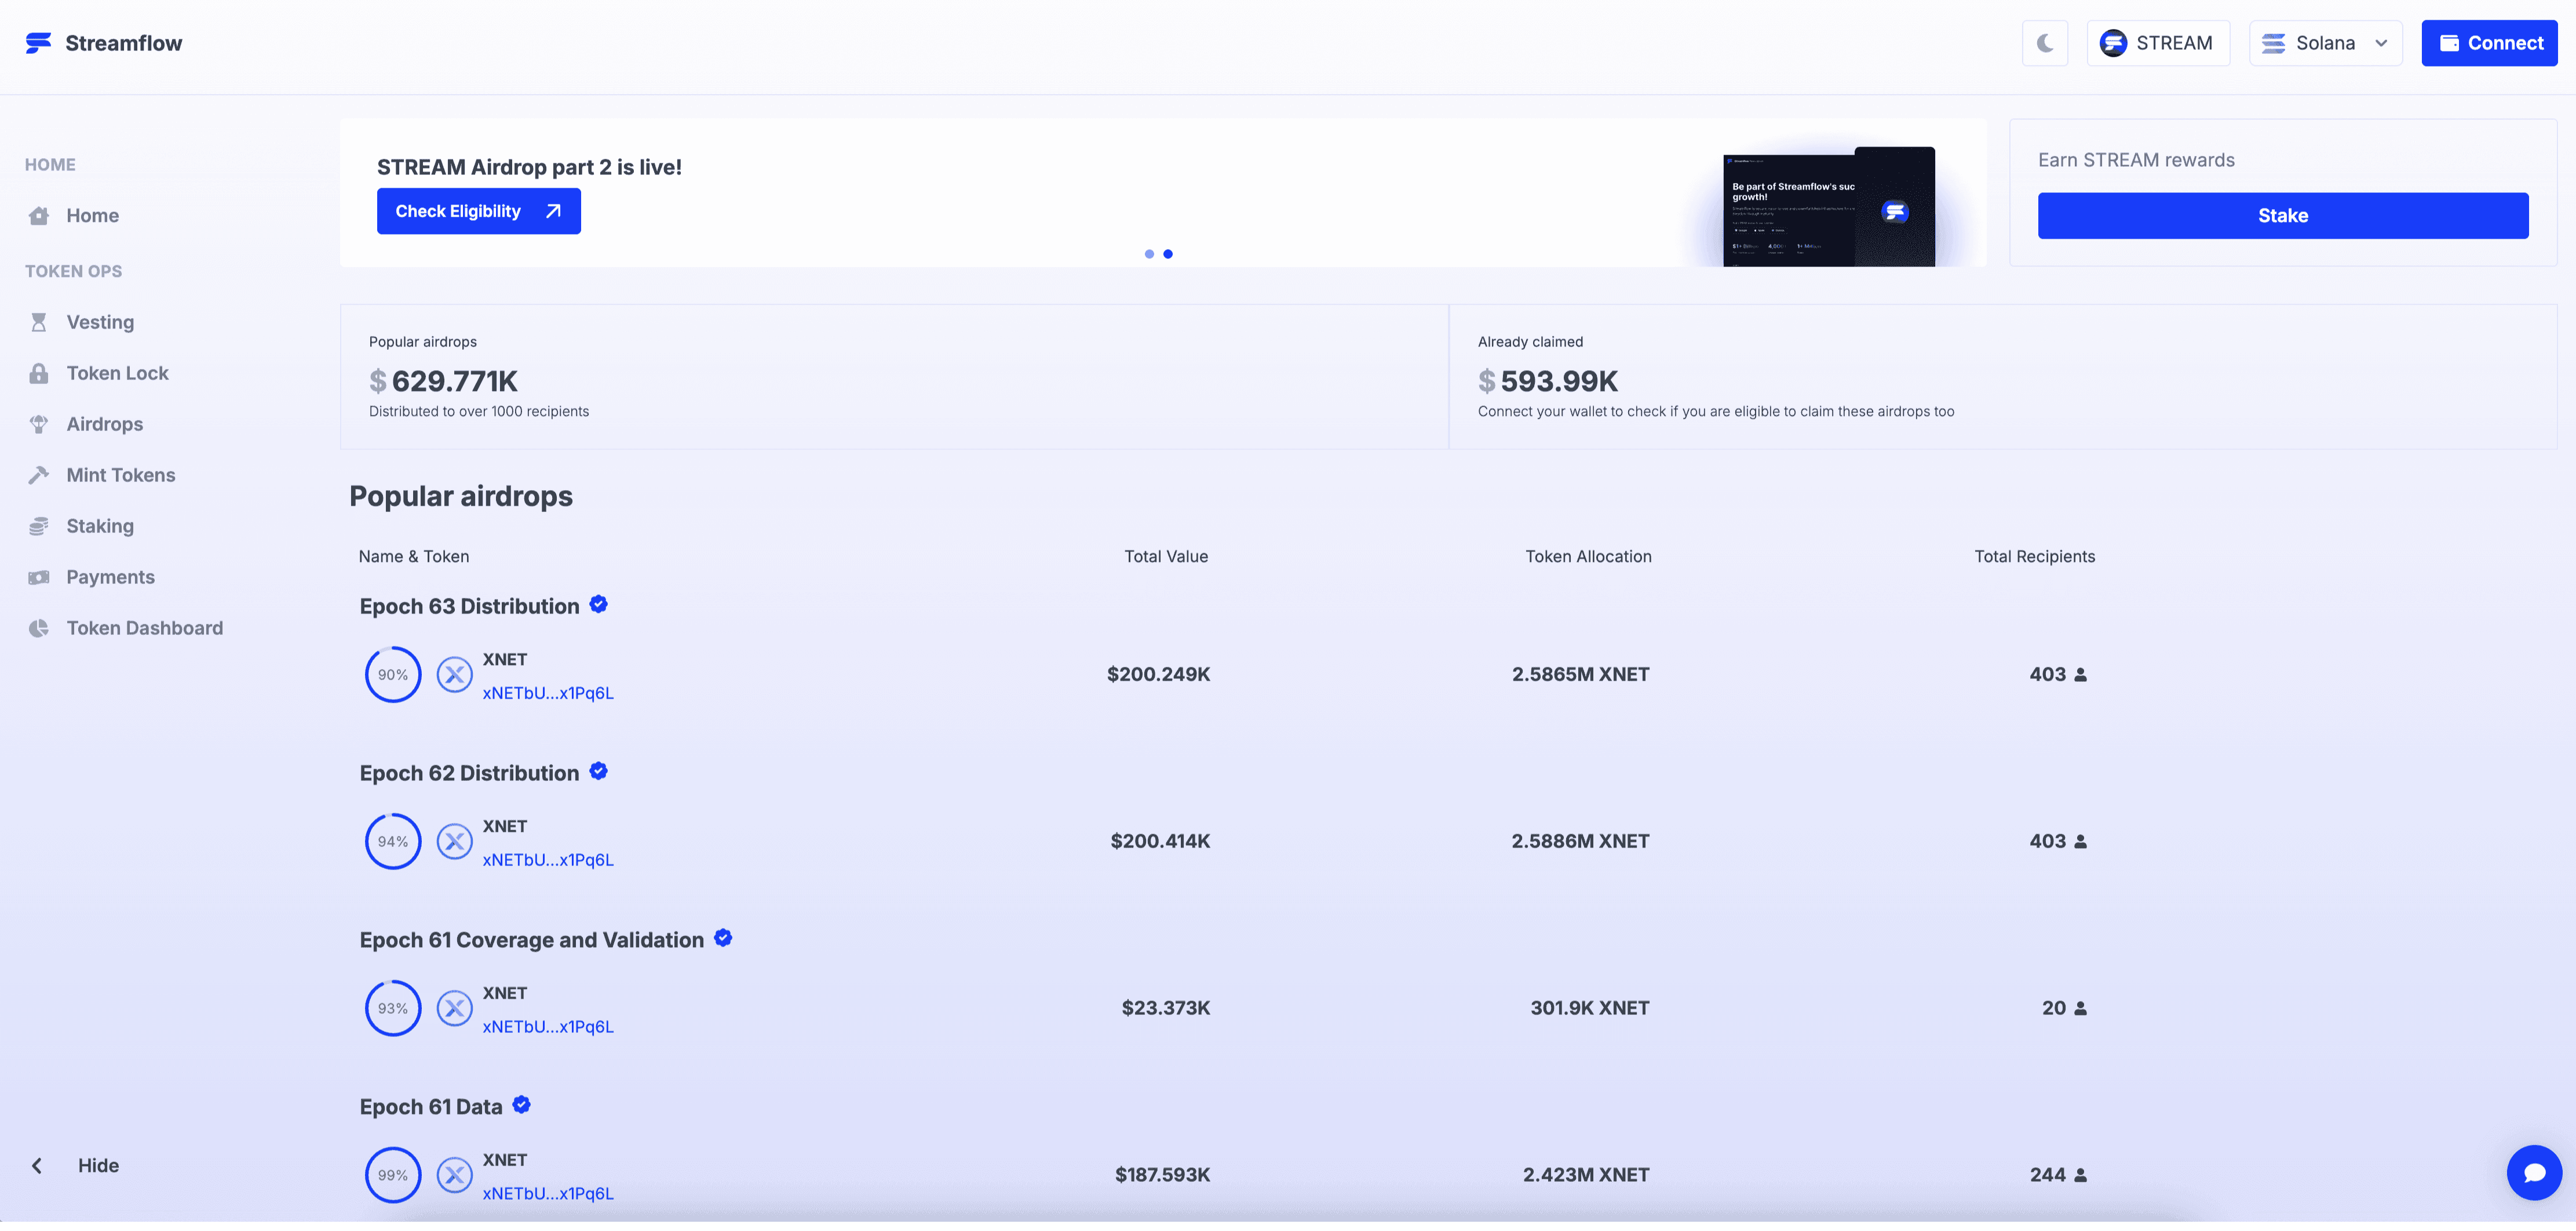The width and height of the screenshot is (2576, 1231).
Task: Click the Streamflow logo icon
Action: pyautogui.click(x=38, y=43)
